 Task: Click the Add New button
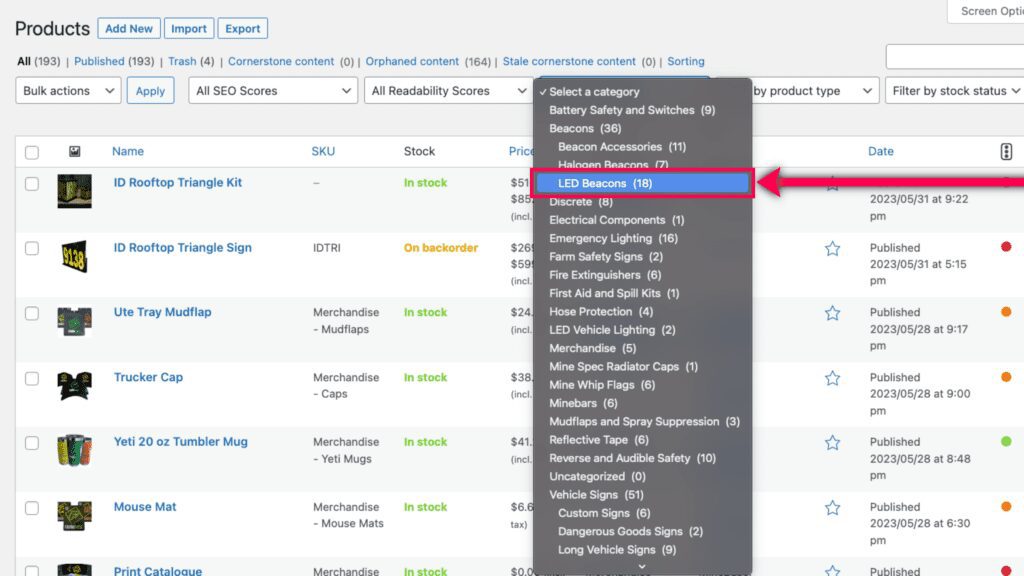point(128,28)
